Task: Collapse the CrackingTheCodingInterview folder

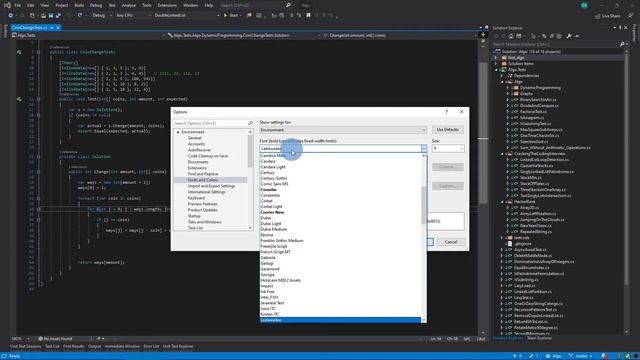Action: tap(502, 154)
